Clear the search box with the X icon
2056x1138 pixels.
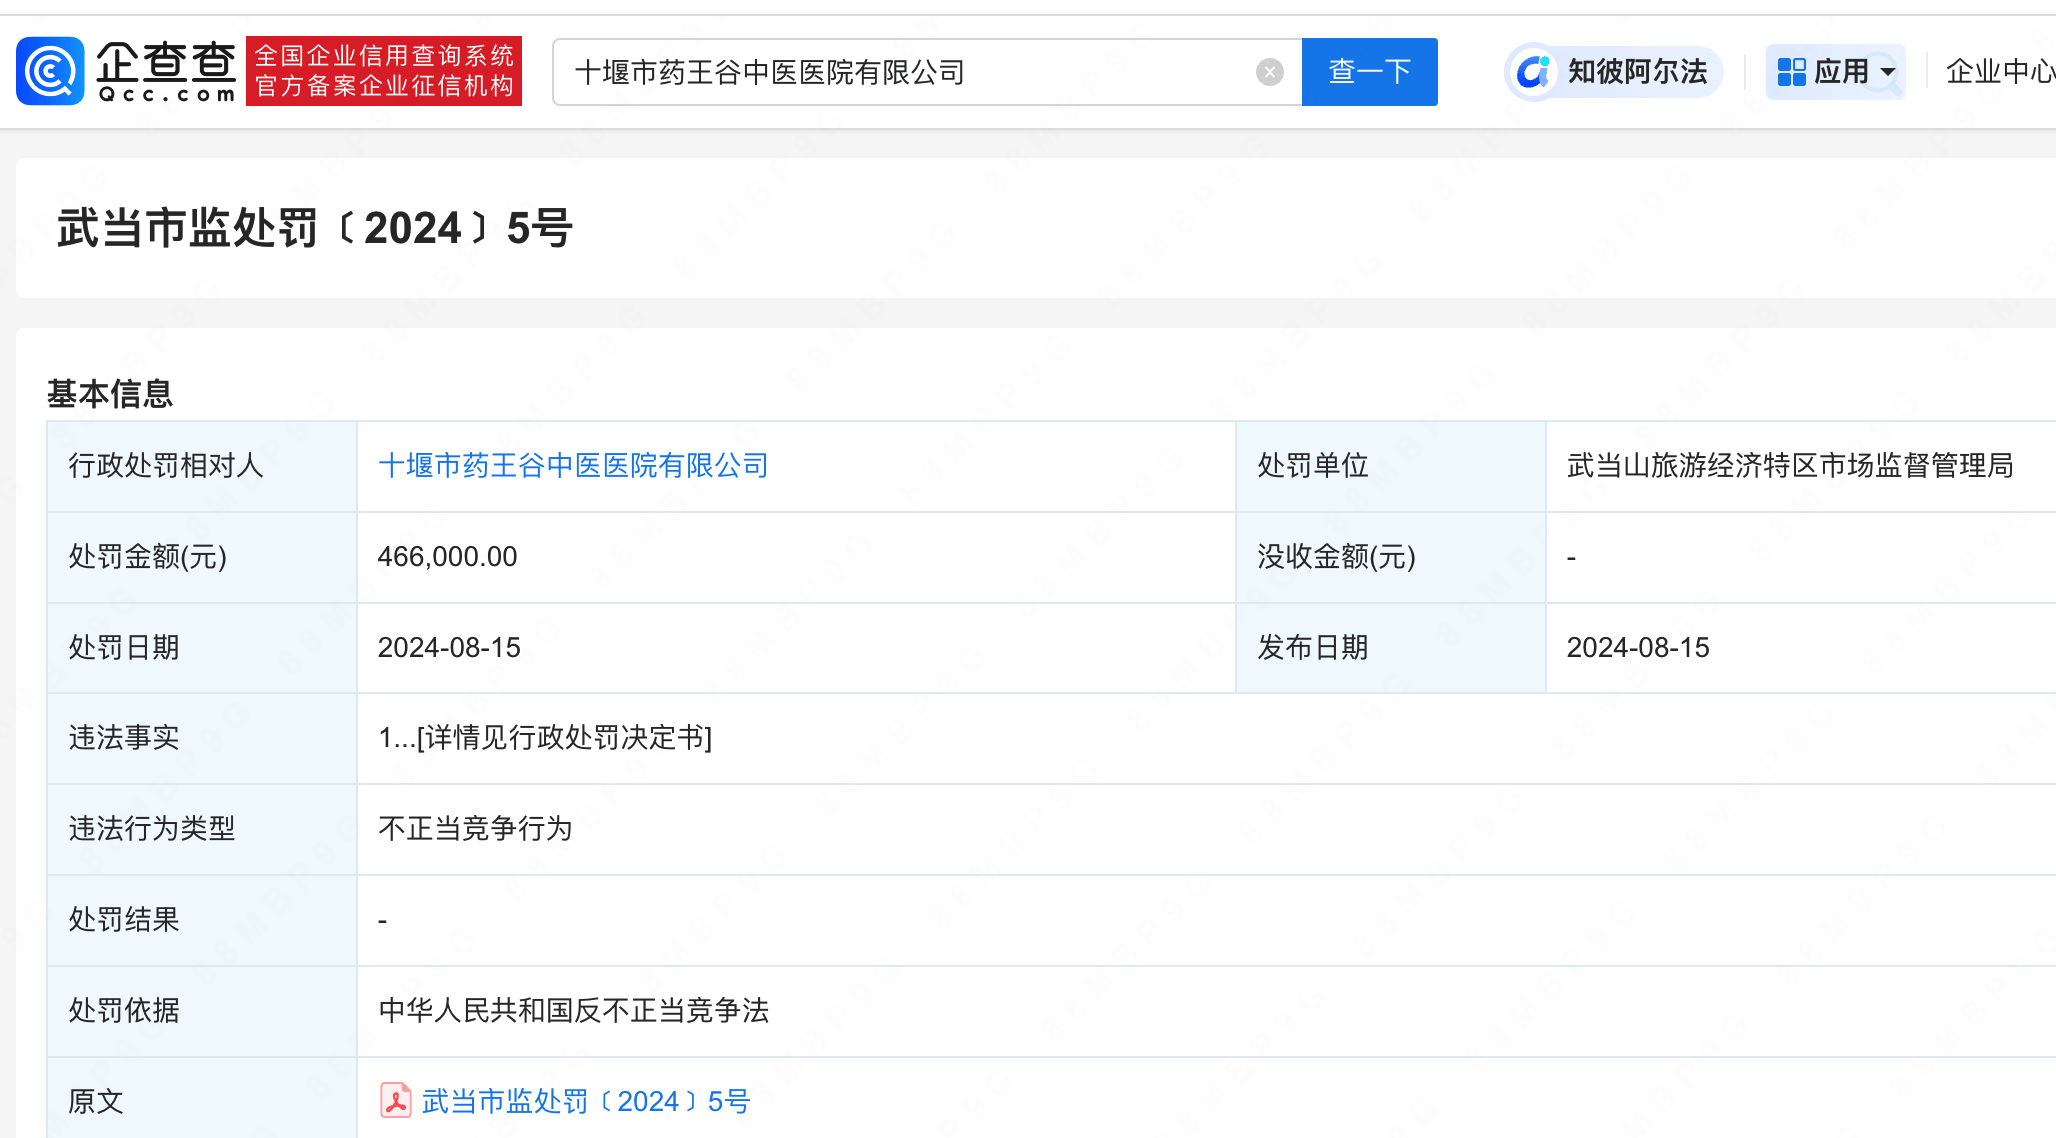pyautogui.click(x=1269, y=72)
